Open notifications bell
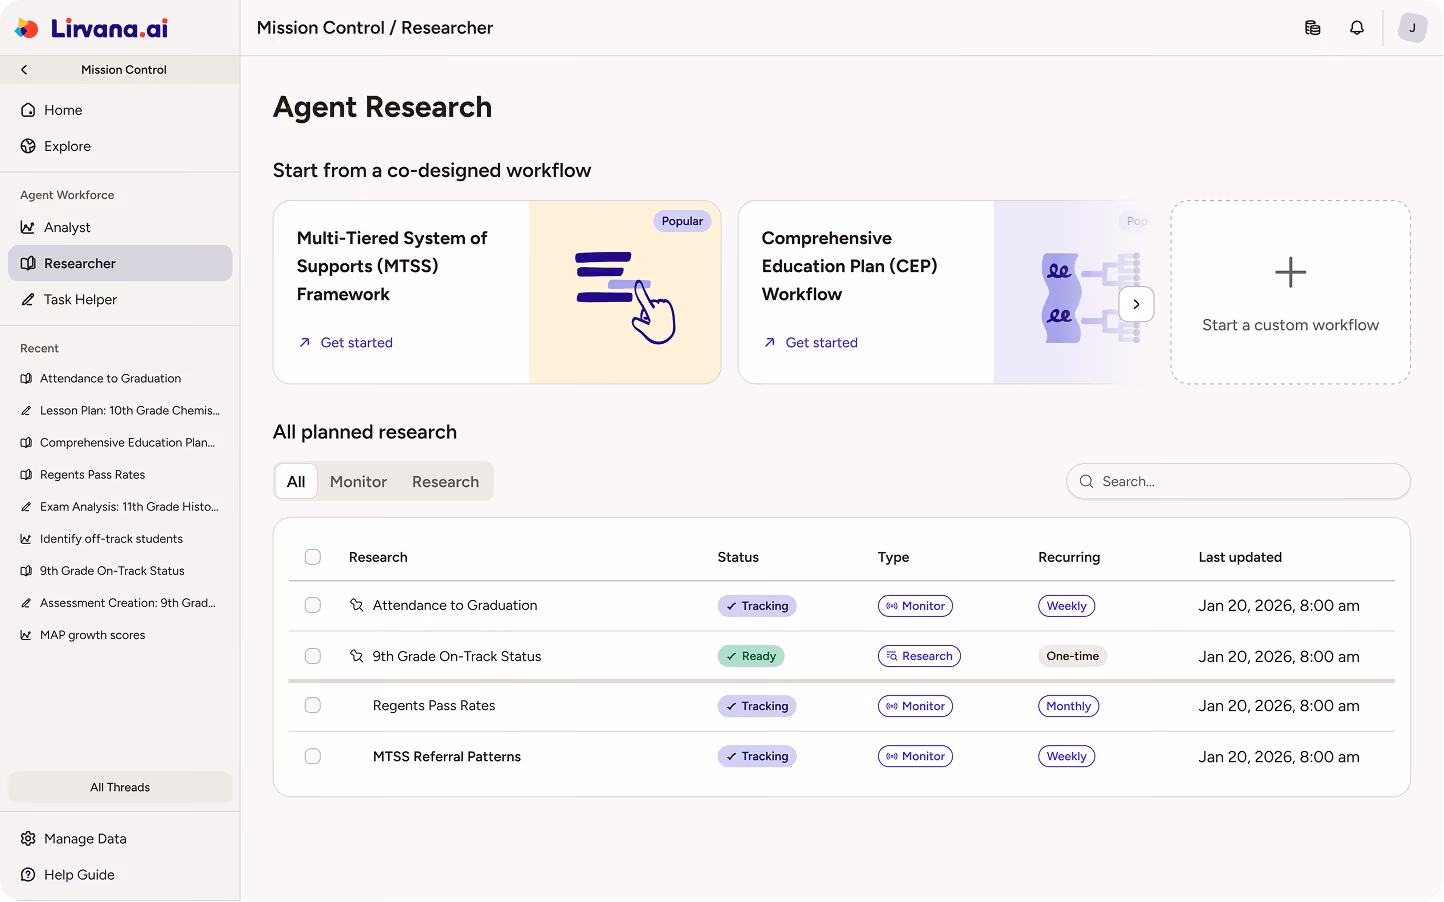The height and width of the screenshot is (902, 1444). click(1357, 28)
